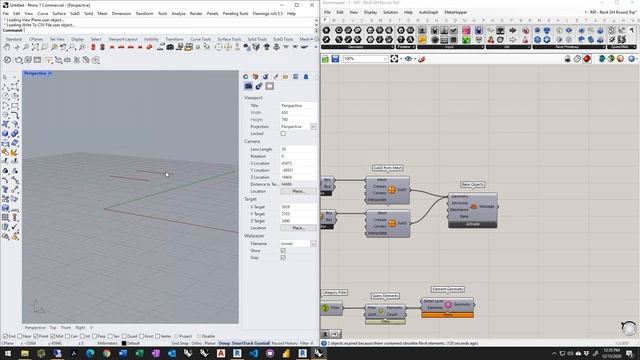
Task: Switch to the Top viewport tab
Action: pos(53,327)
